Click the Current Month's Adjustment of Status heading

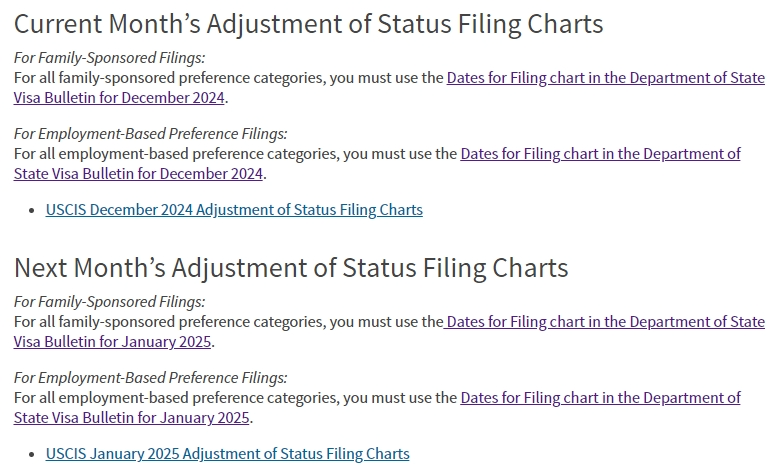(x=308, y=24)
